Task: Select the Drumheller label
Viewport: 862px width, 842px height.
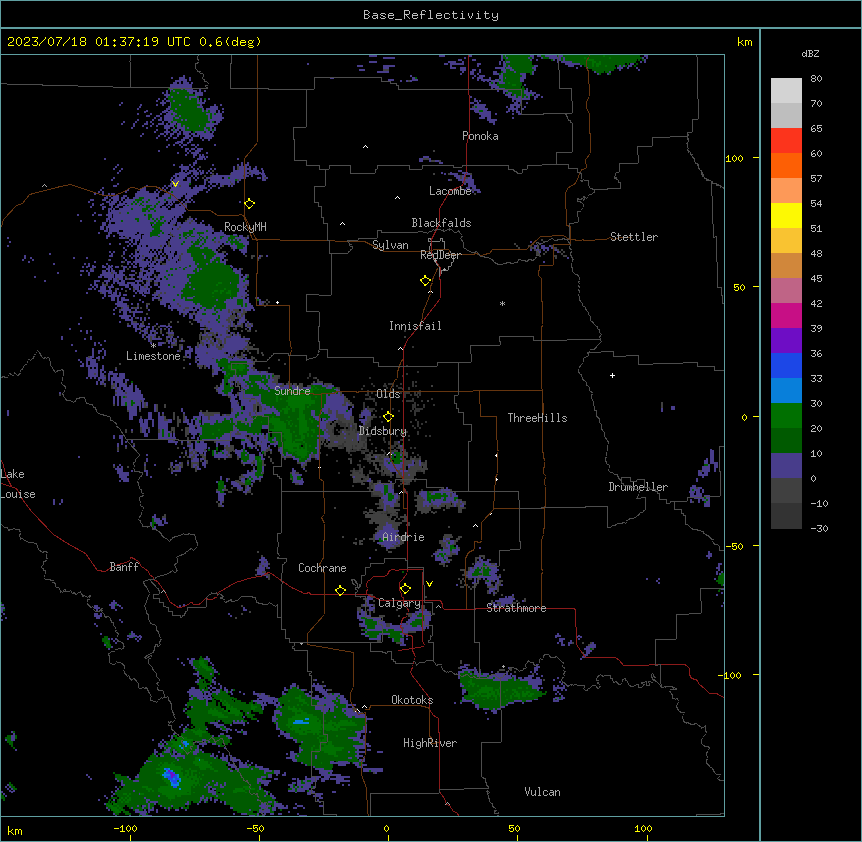Action: (638, 487)
